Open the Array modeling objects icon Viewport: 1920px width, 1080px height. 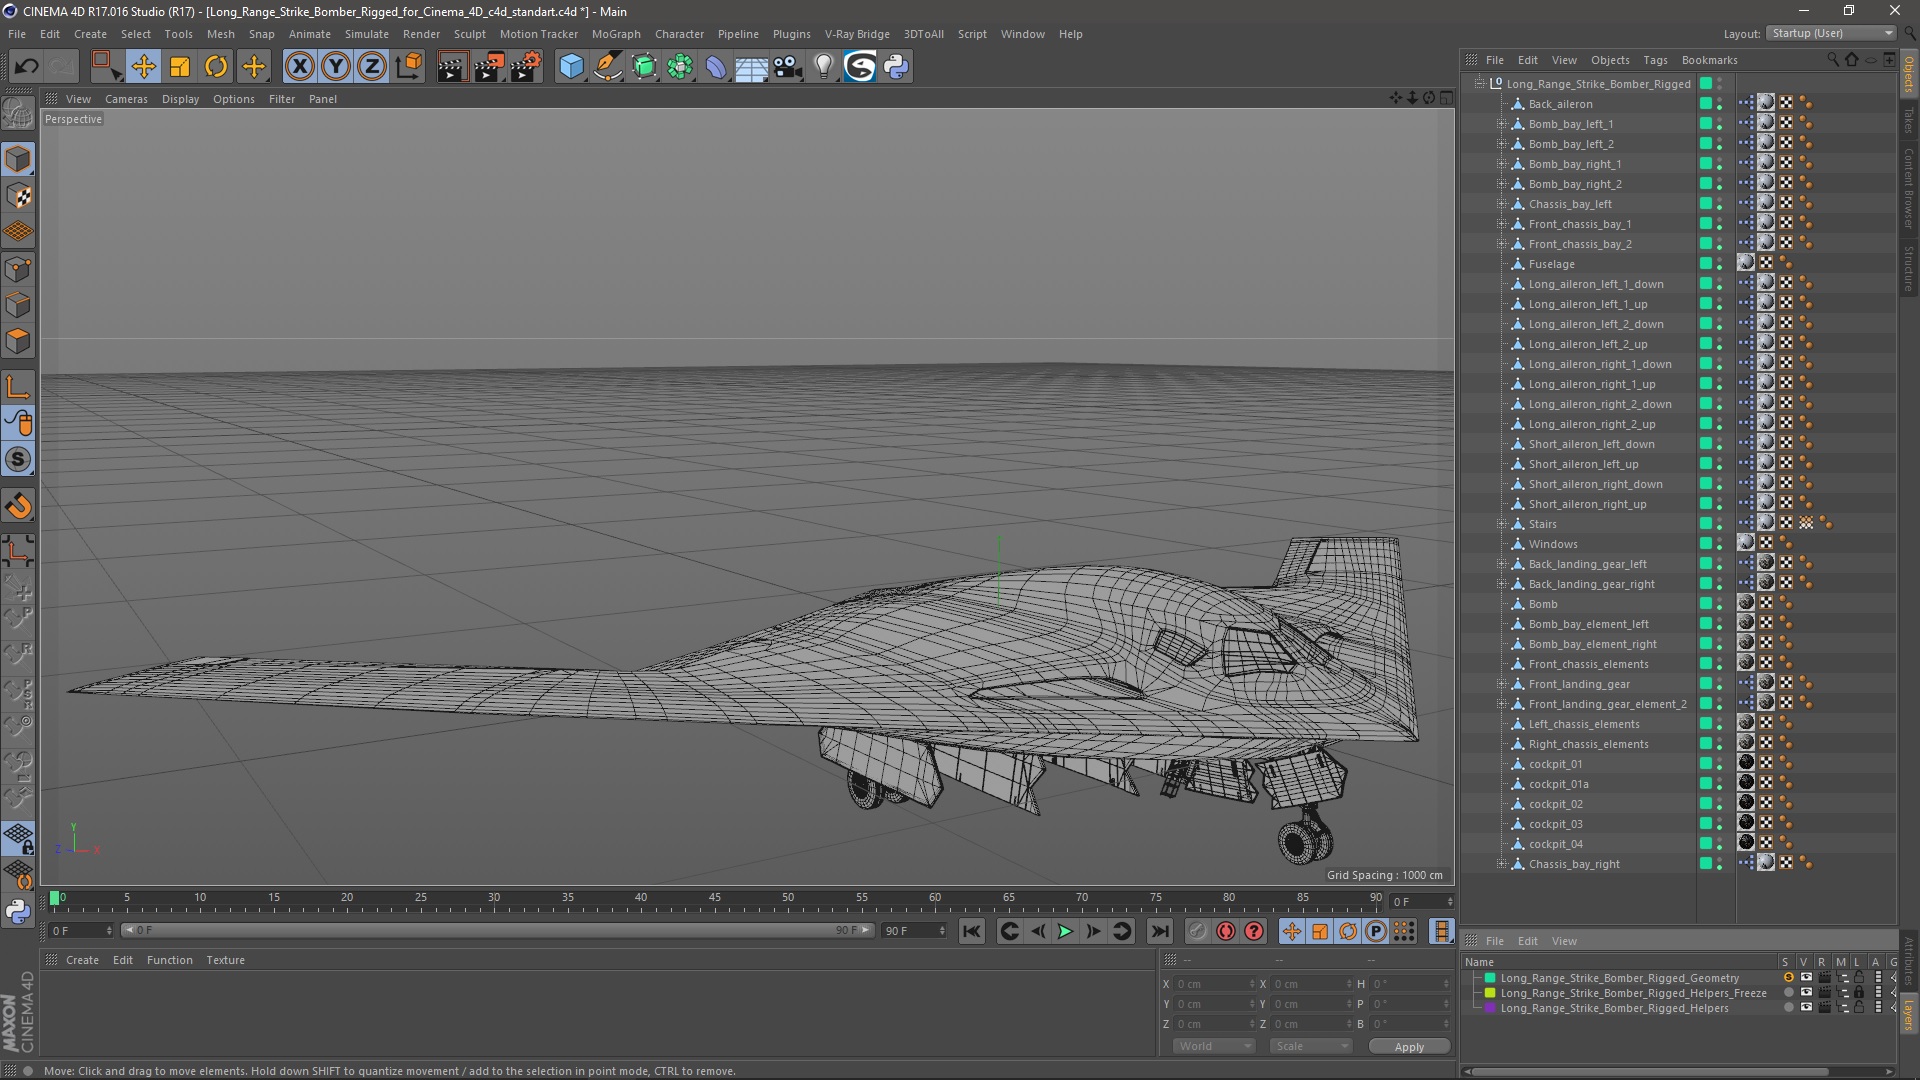pos(680,67)
